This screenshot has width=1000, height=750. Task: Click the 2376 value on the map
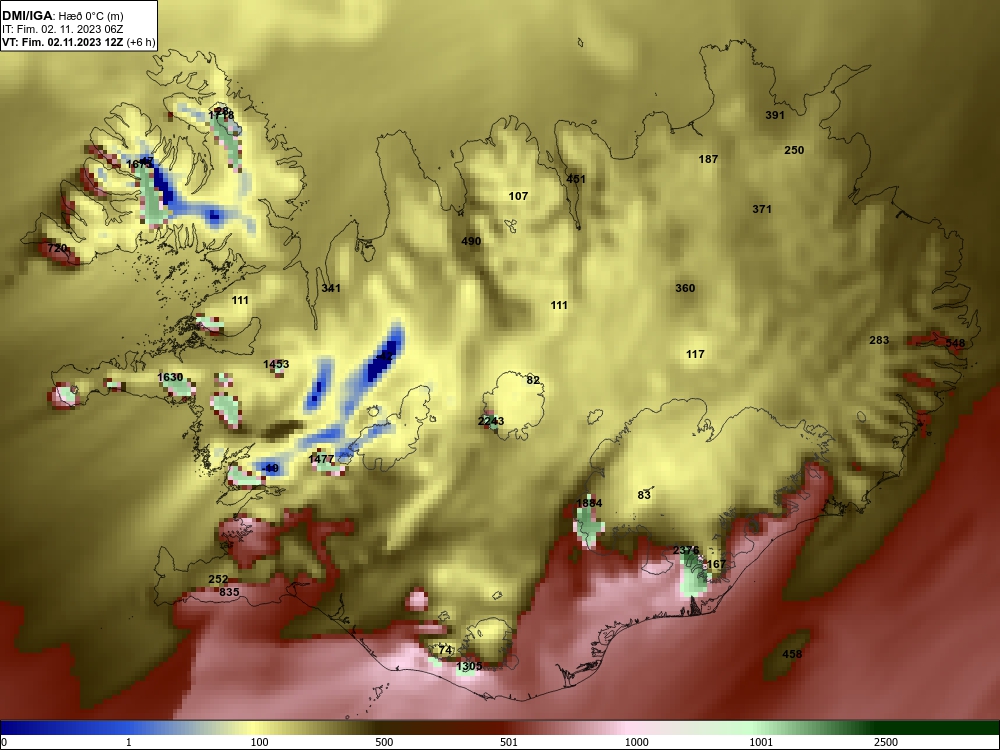click(686, 550)
